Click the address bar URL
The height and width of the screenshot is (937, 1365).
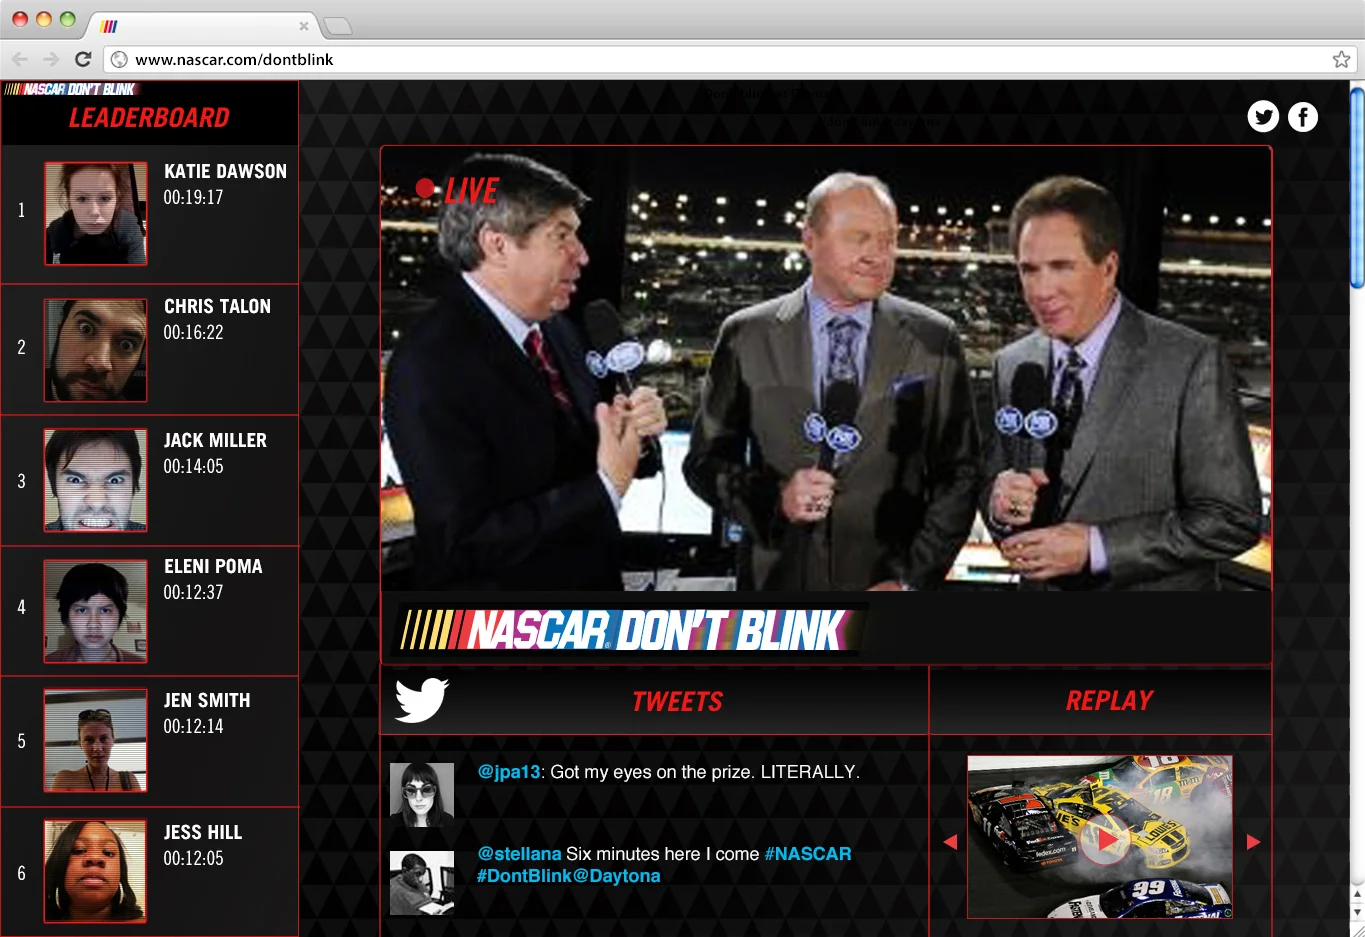click(234, 59)
